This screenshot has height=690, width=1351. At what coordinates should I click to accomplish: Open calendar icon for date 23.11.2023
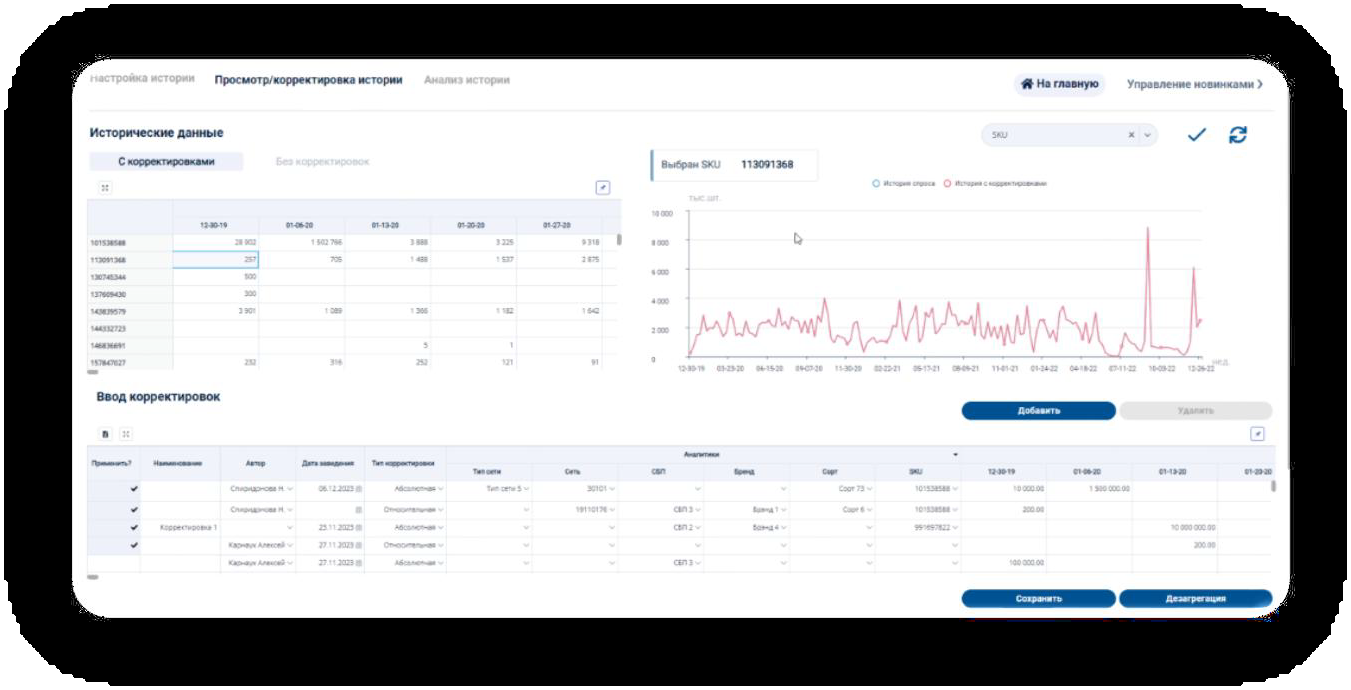coord(358,527)
